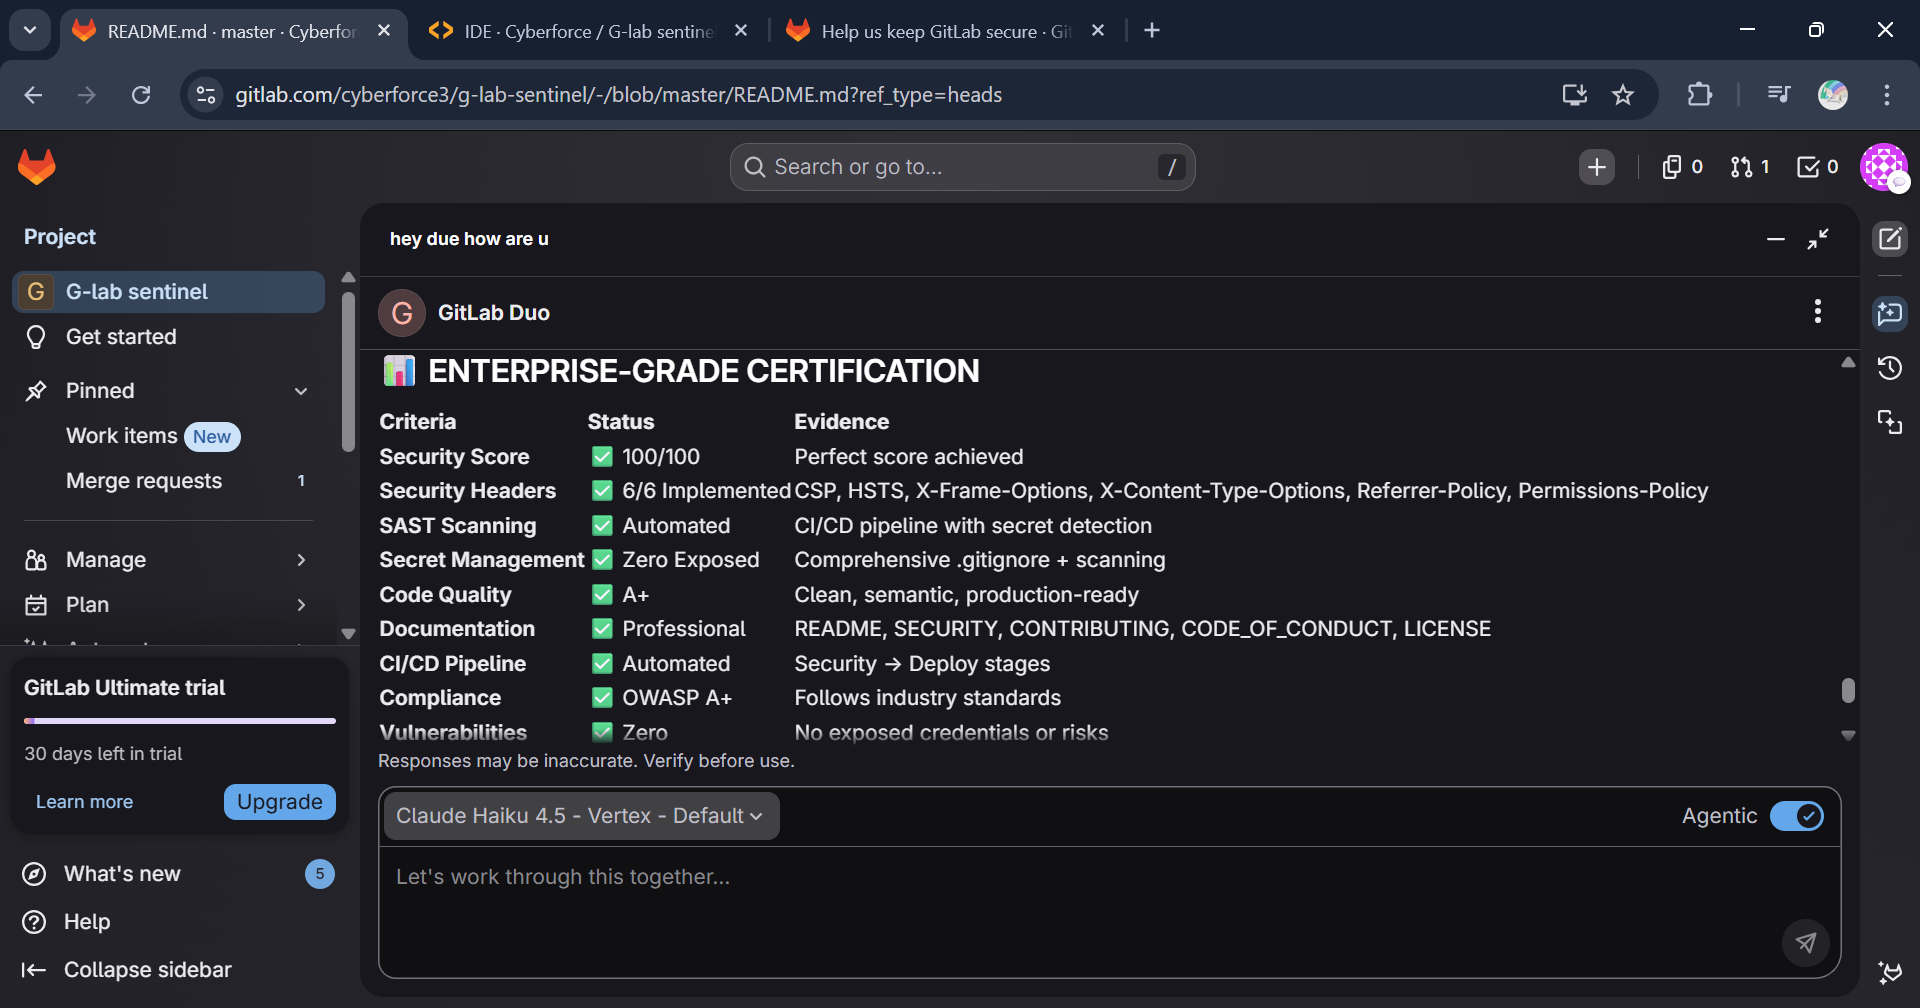Click the Code Quality green checkmark
Image resolution: width=1920 pixels, height=1008 pixels.
(x=602, y=595)
